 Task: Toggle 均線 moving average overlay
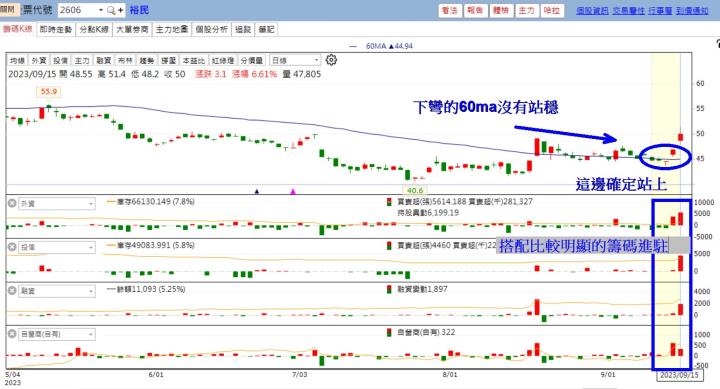coord(17,60)
